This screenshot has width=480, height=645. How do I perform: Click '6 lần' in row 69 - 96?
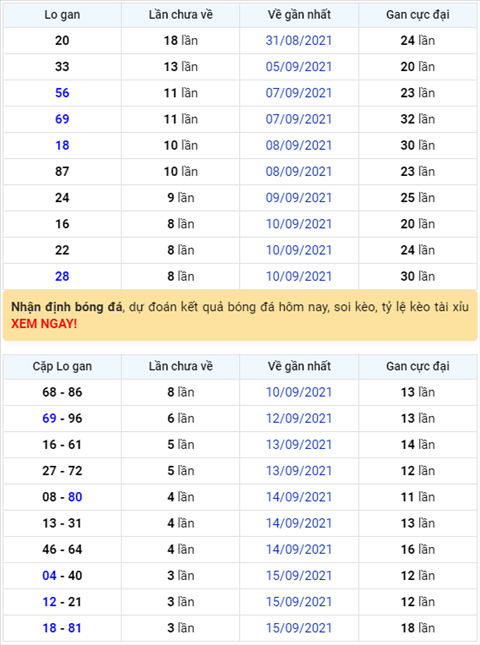tap(181, 419)
